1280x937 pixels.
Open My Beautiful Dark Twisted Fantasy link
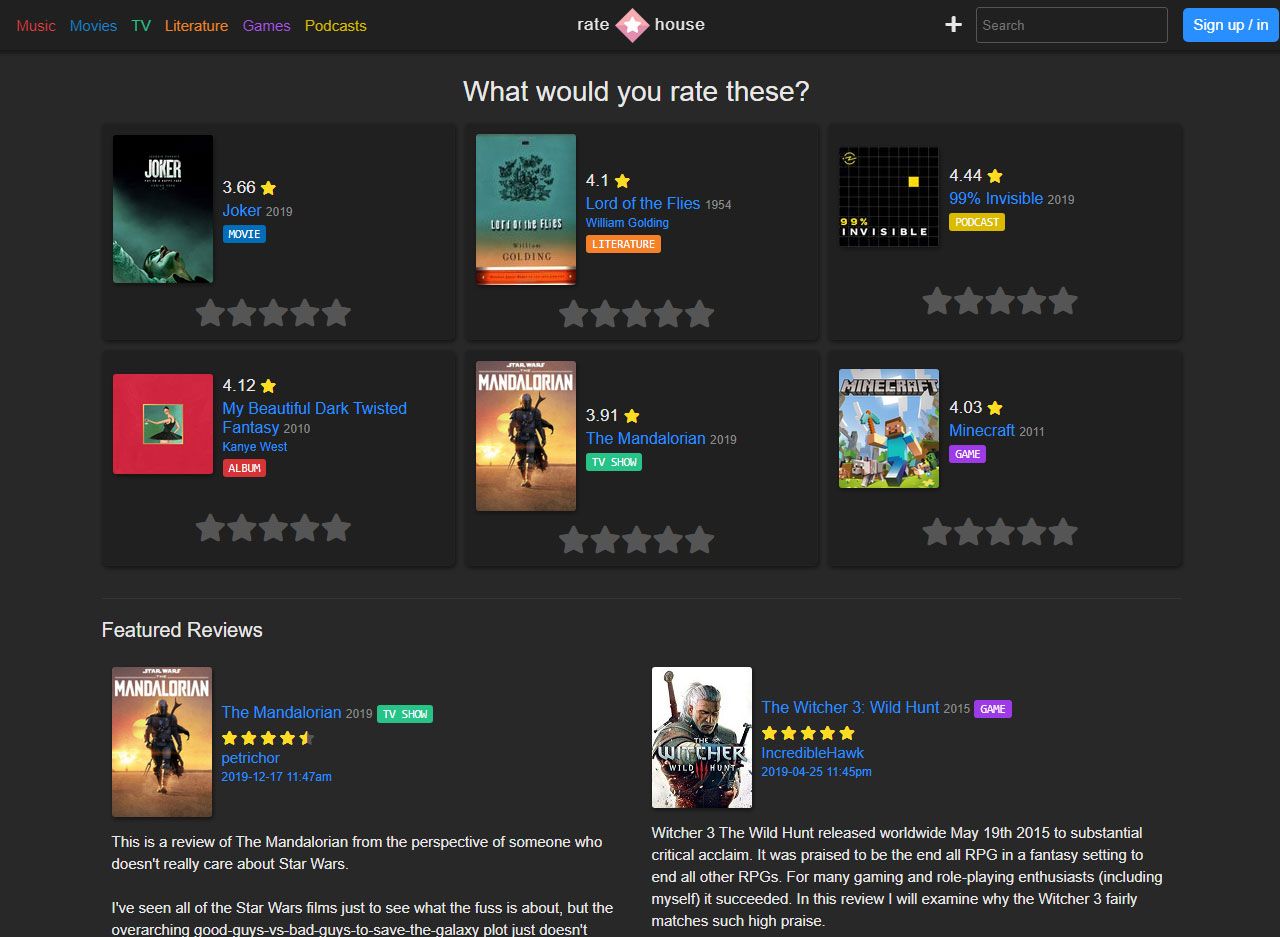click(314, 418)
